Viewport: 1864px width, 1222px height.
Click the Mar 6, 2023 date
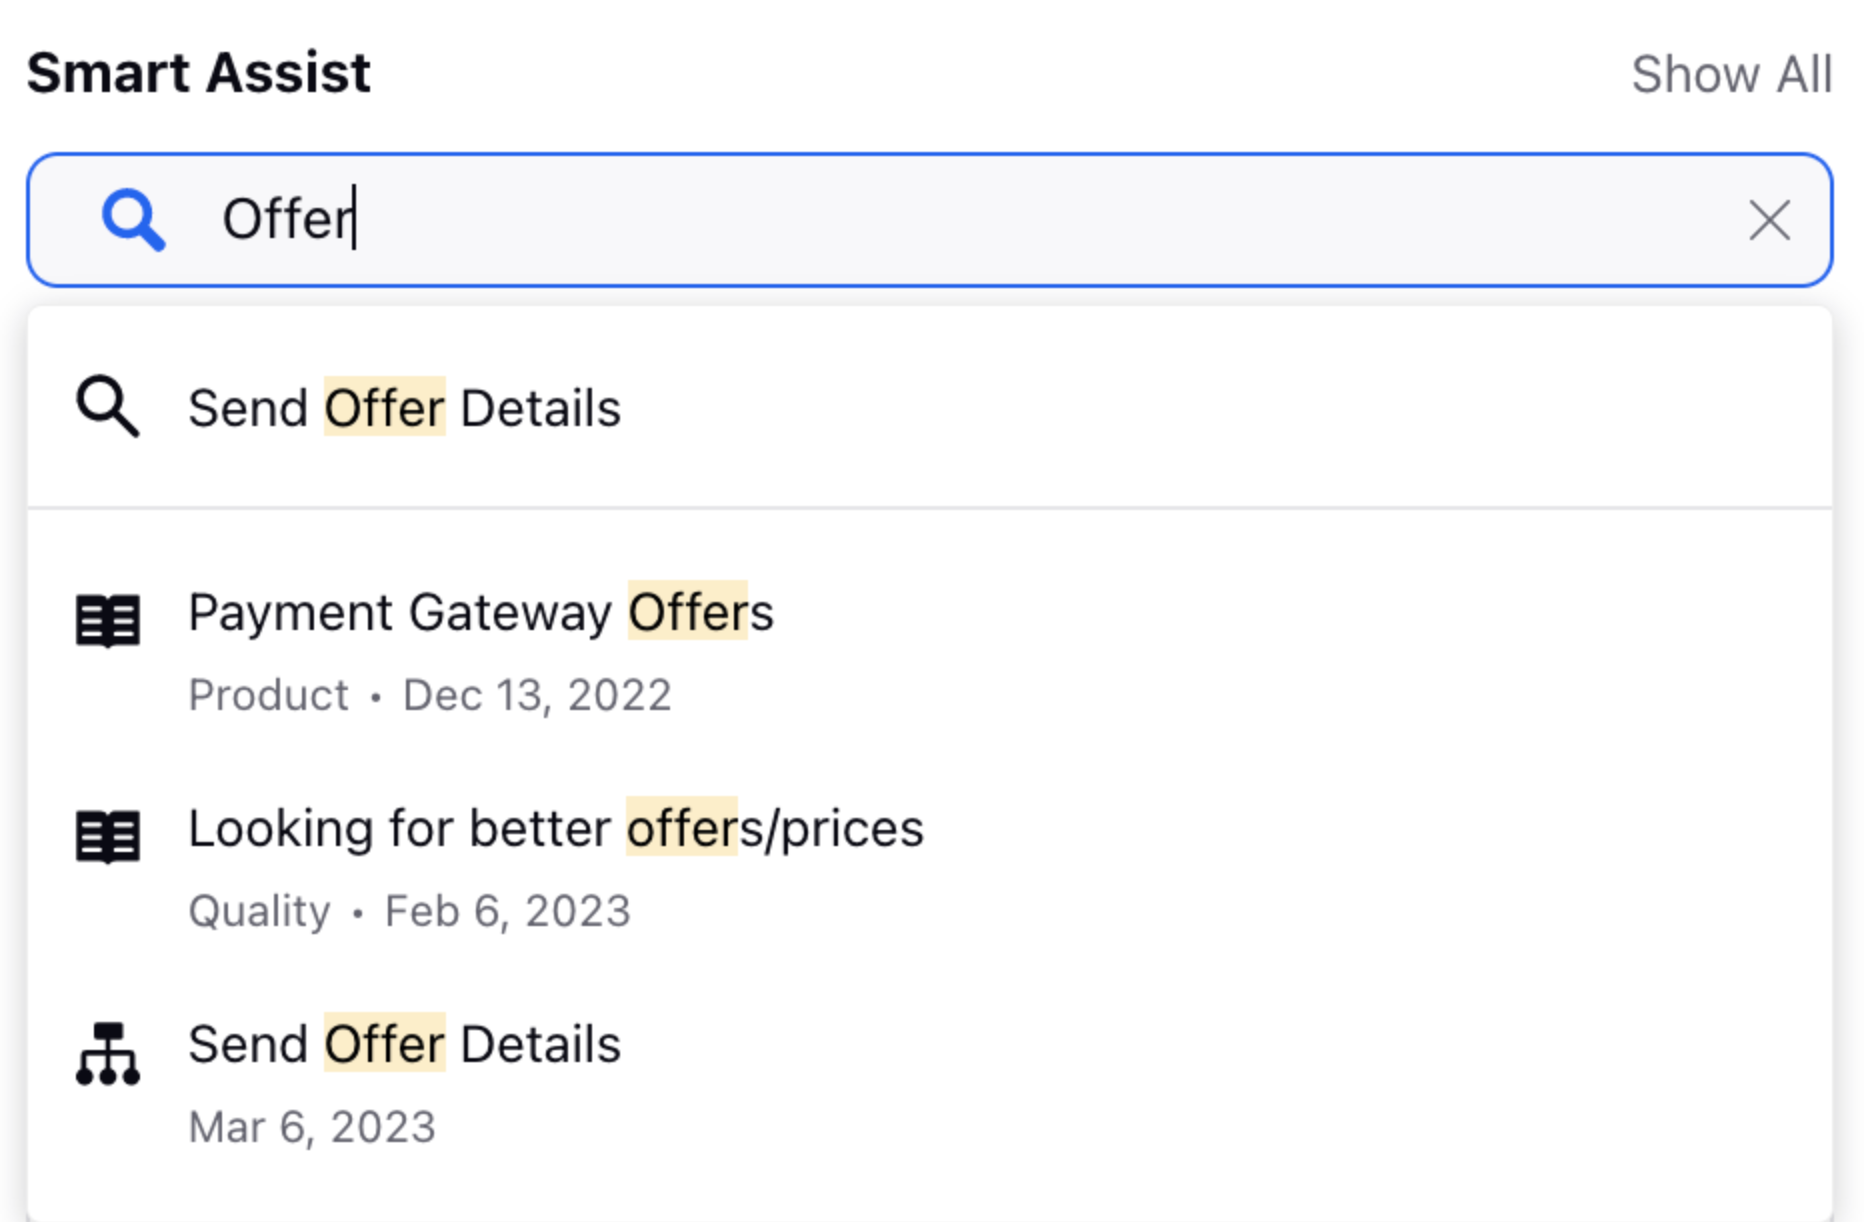click(x=312, y=1127)
